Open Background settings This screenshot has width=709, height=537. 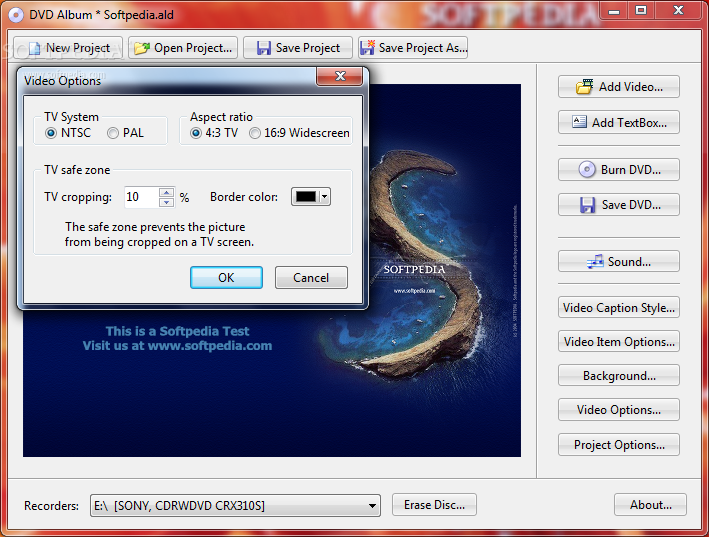coord(619,376)
